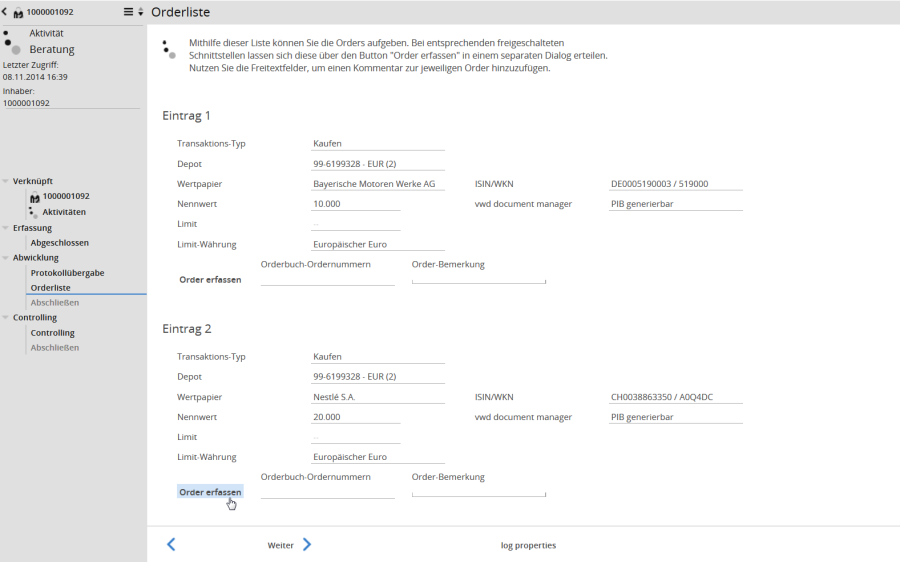
Task: Click the Aktivitäten dots icon in sidebar
Action: coord(34,212)
